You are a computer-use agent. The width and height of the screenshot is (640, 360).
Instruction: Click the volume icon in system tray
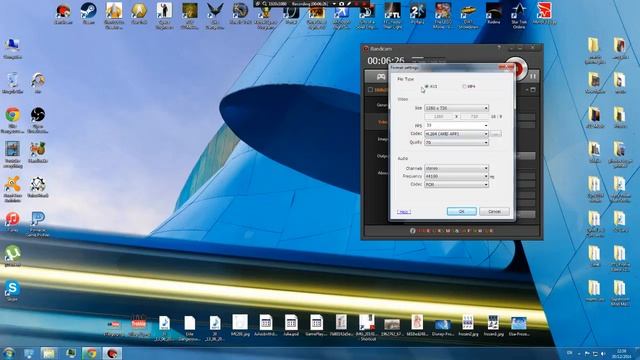click(603, 353)
